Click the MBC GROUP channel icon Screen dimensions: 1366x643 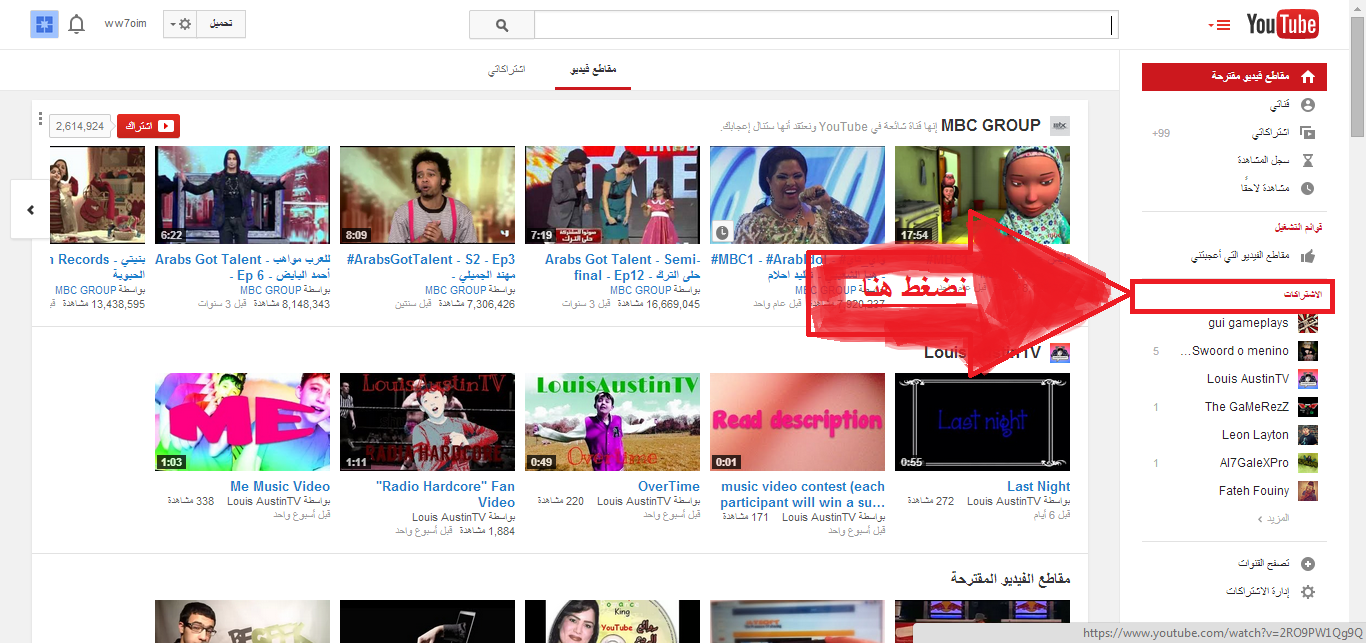1060,125
